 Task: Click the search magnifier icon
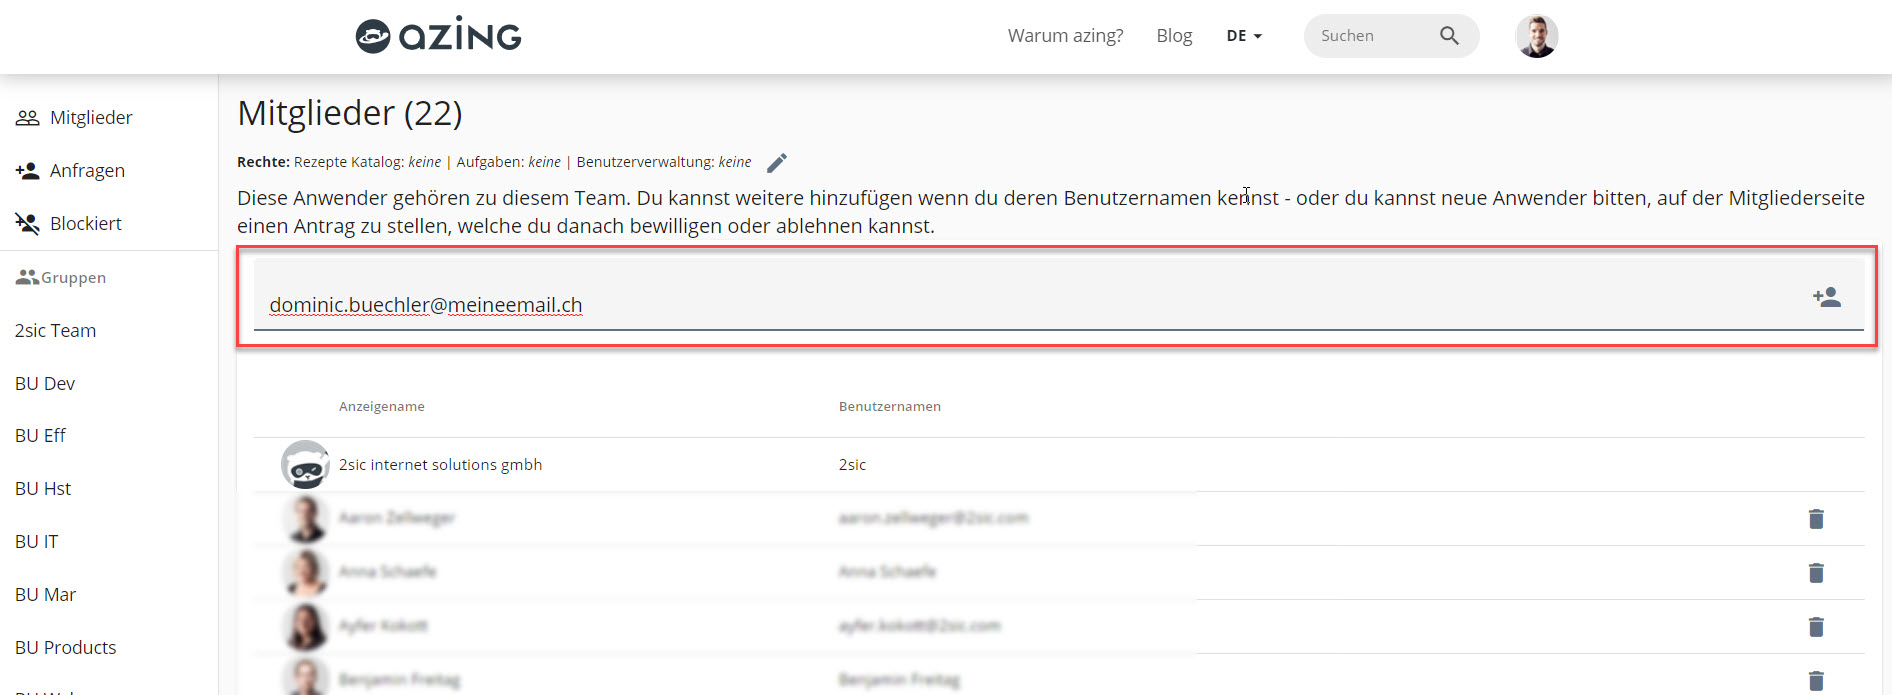point(1449,36)
